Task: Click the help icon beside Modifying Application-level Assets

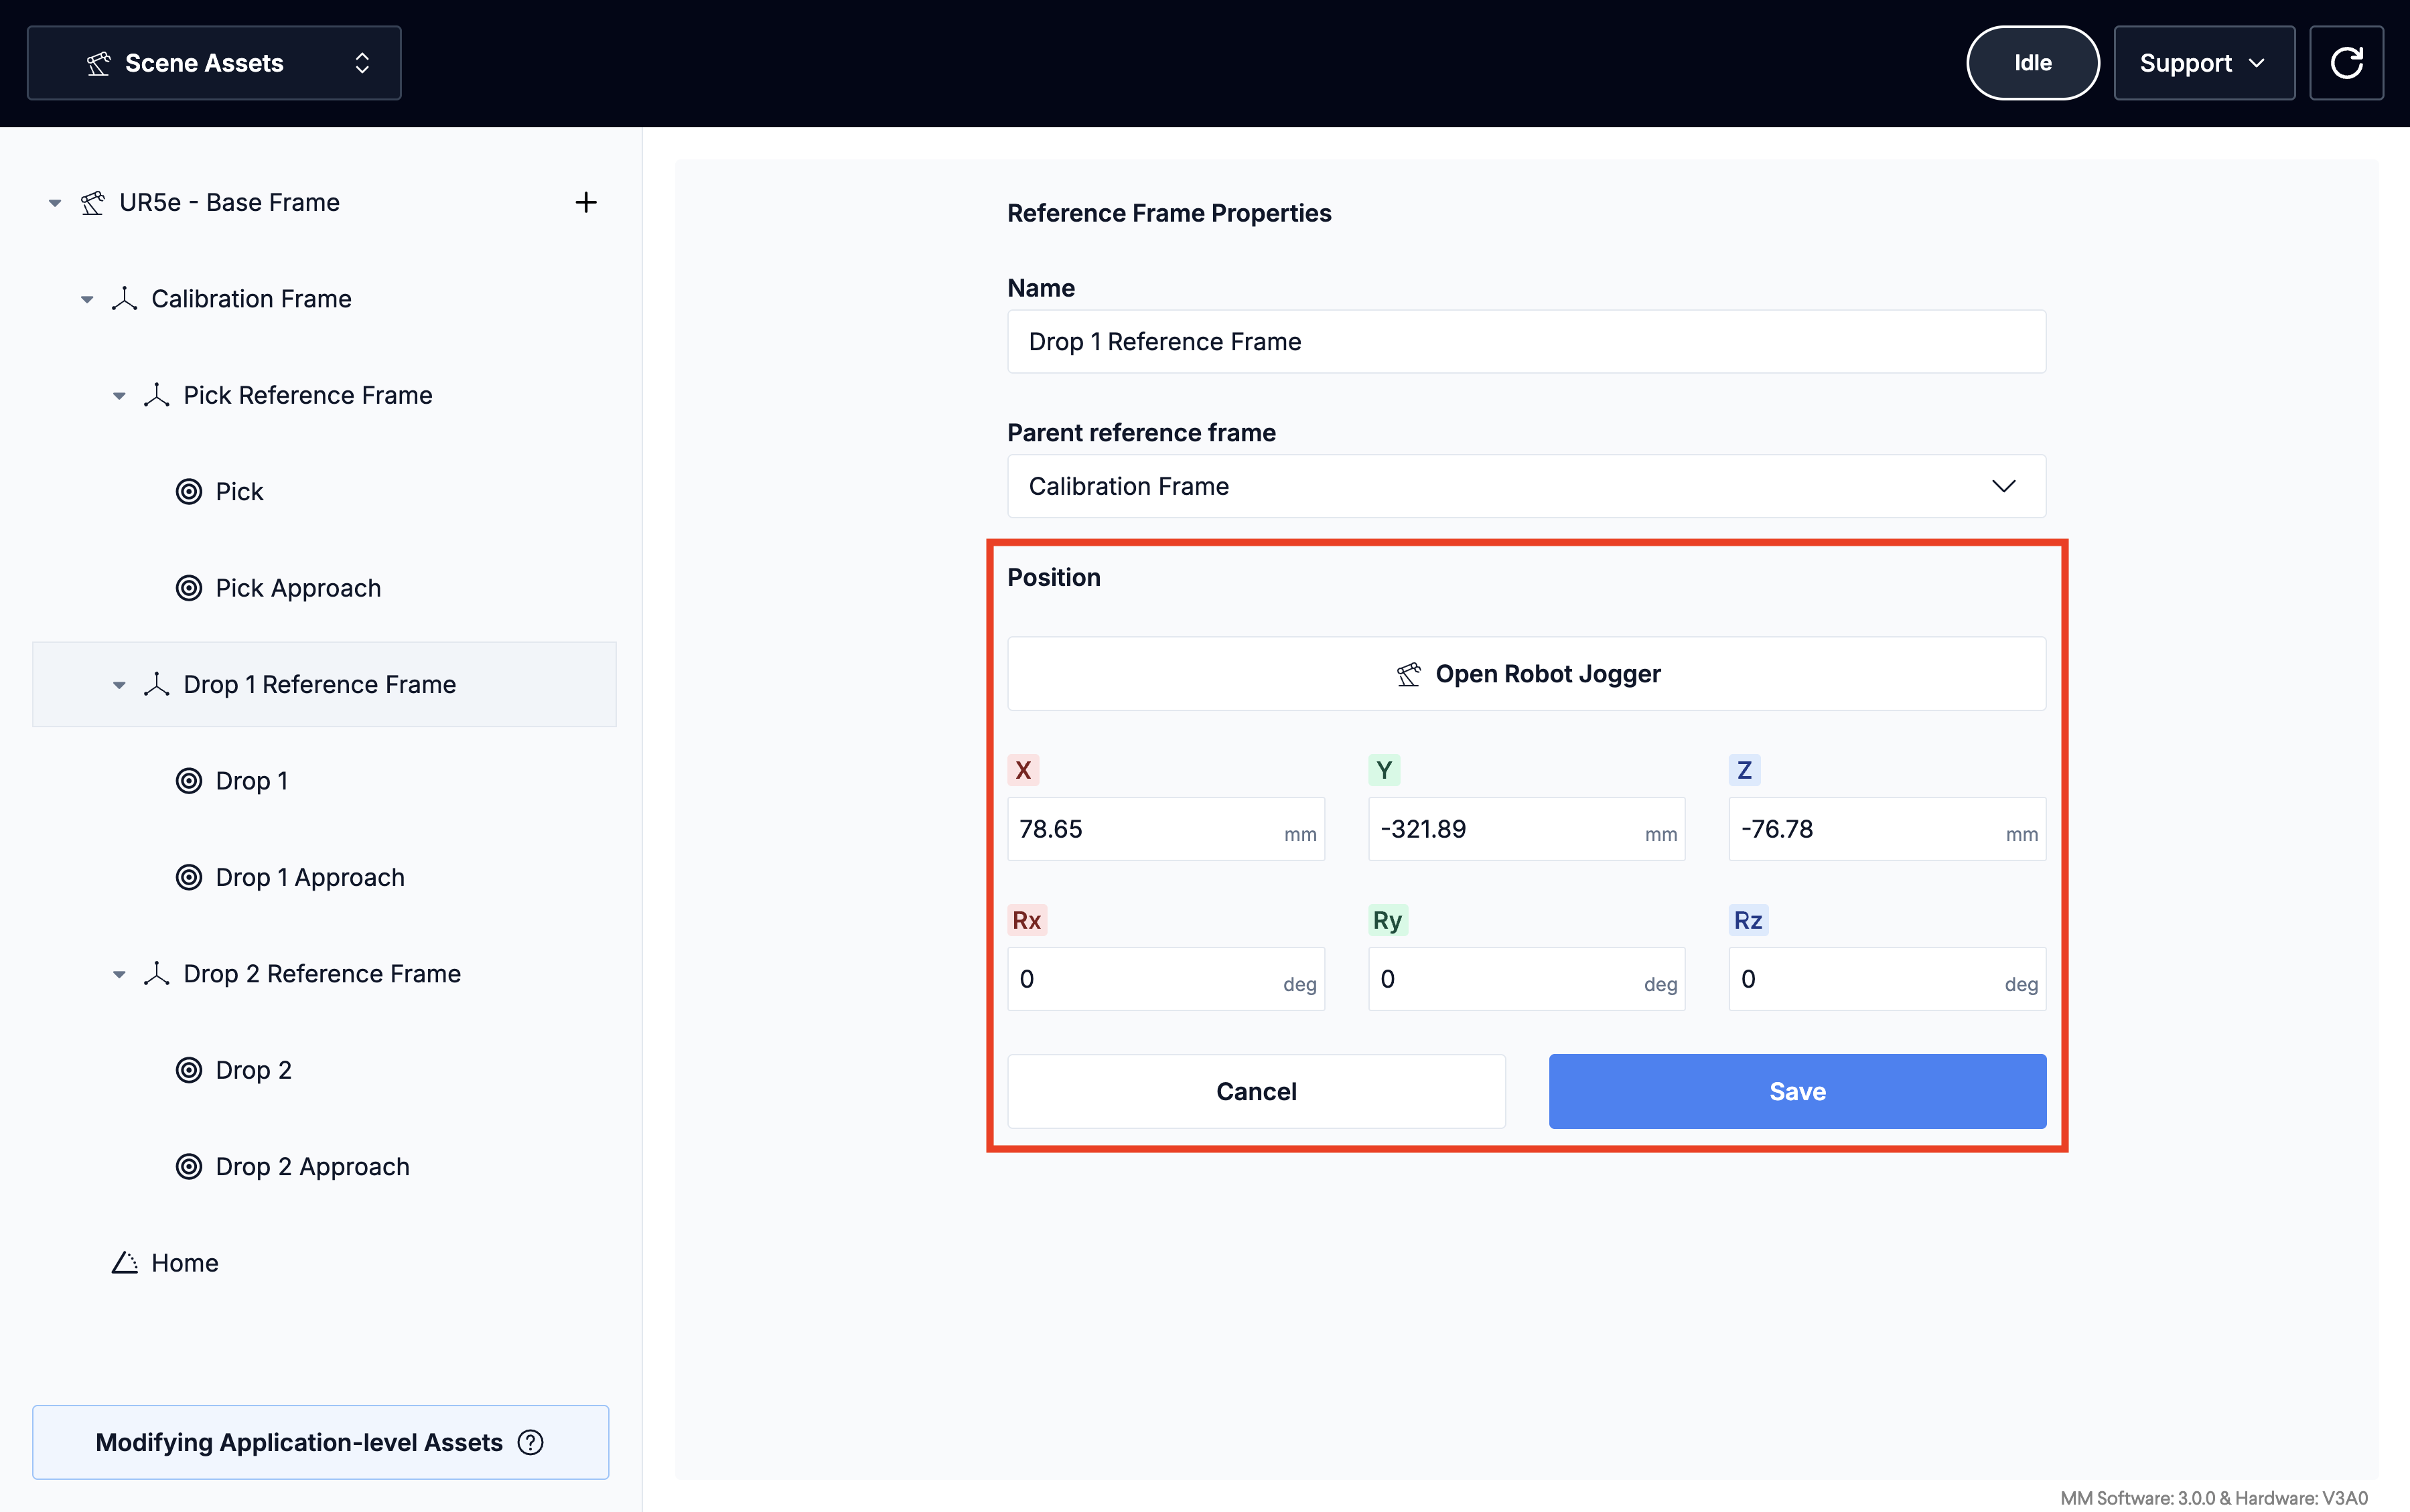Action: coord(530,1443)
